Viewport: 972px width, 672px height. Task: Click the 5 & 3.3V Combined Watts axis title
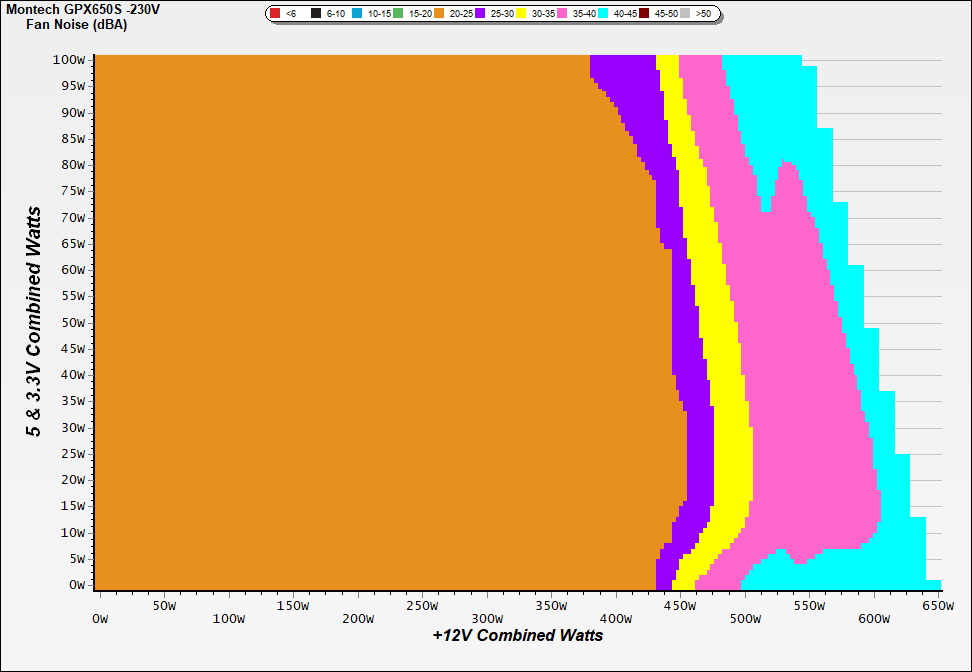(34, 322)
